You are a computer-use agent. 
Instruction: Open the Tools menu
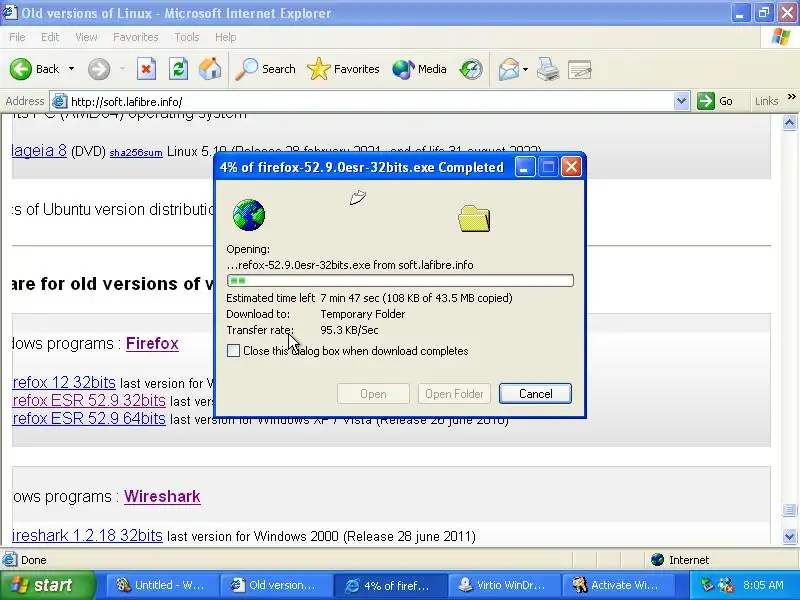186,37
